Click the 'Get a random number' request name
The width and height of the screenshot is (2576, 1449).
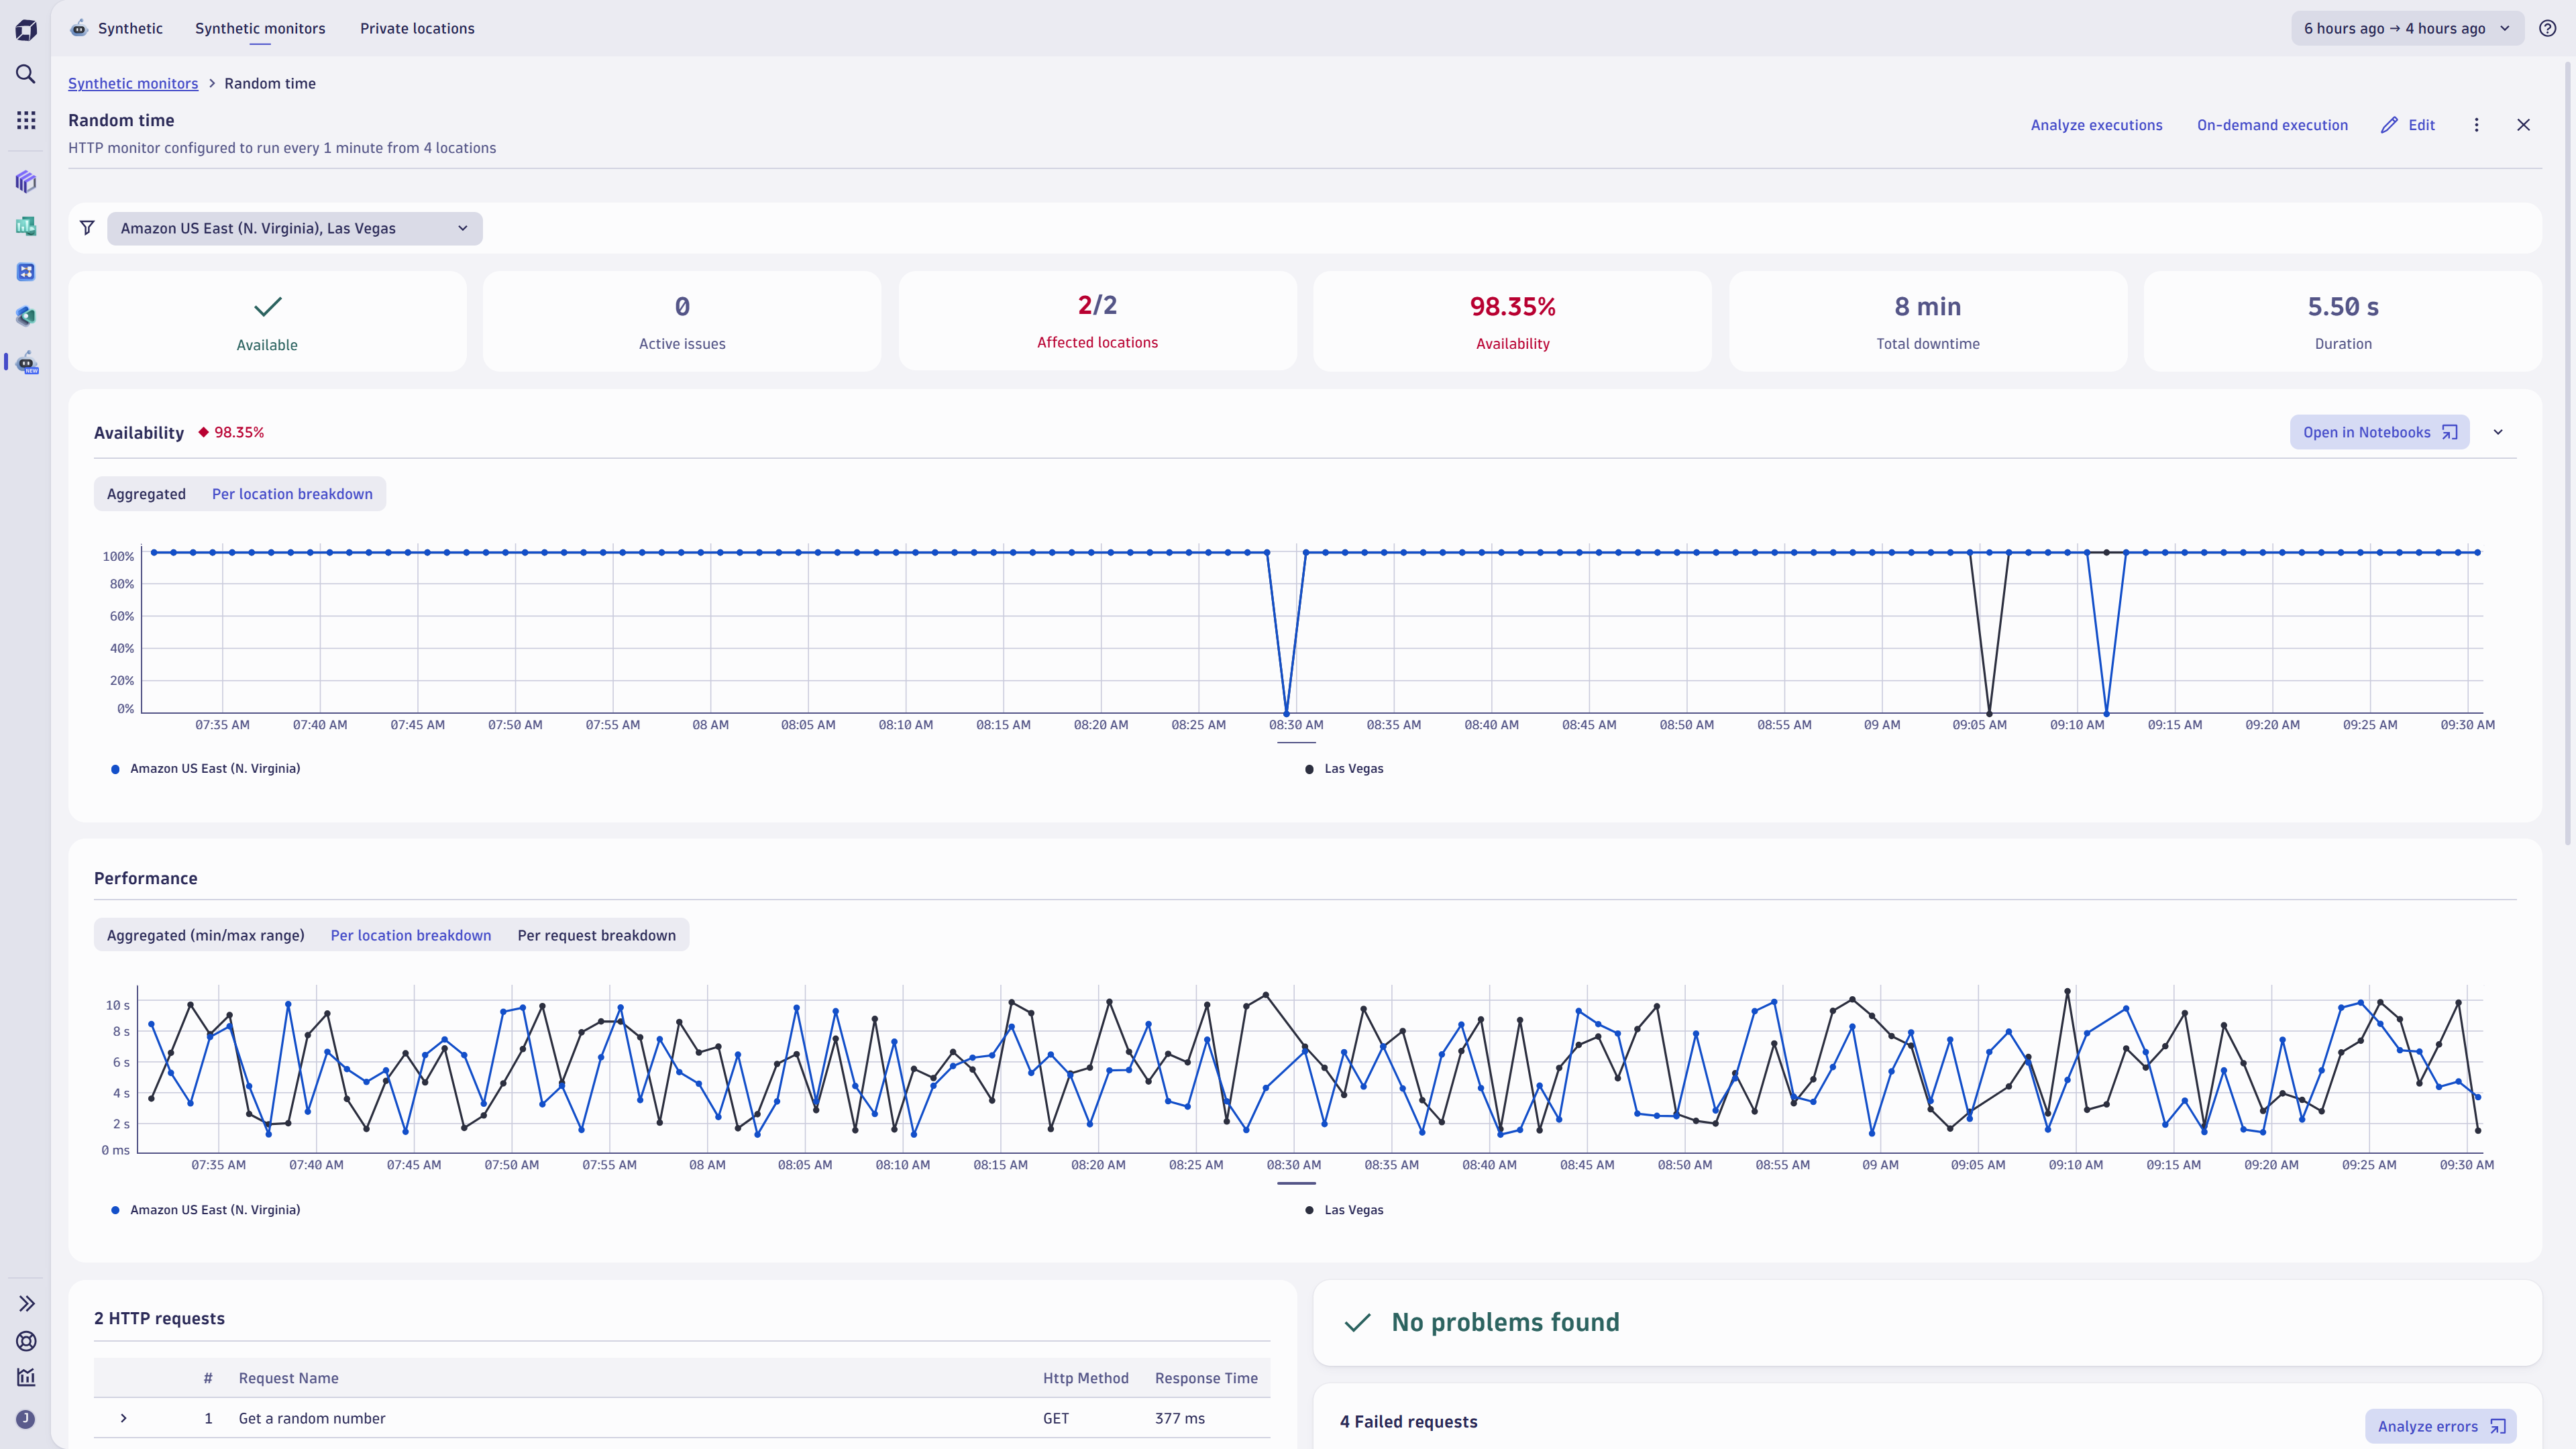(x=311, y=1418)
